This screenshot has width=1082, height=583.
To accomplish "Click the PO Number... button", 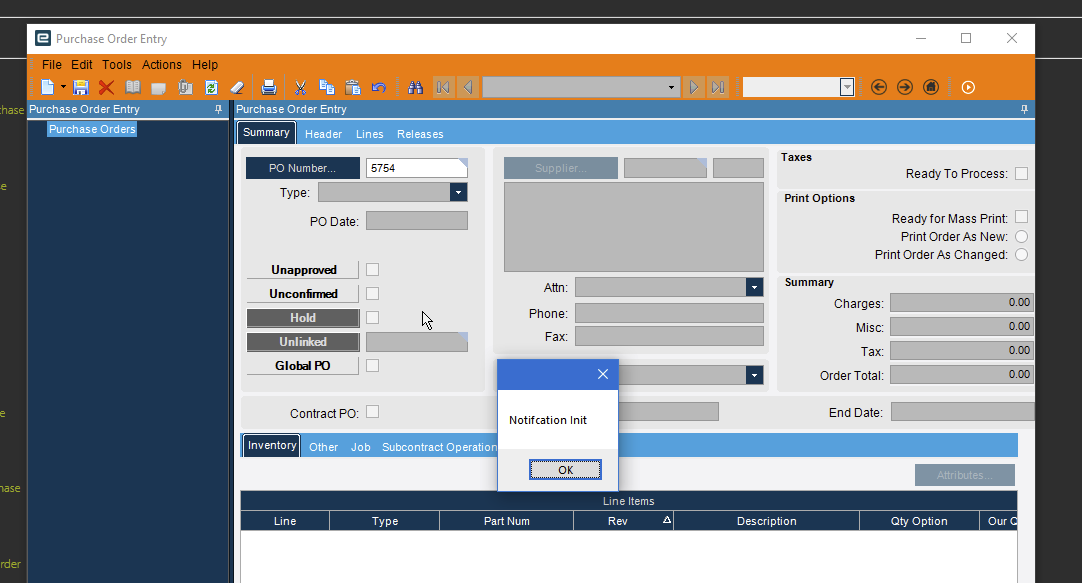I will point(303,168).
